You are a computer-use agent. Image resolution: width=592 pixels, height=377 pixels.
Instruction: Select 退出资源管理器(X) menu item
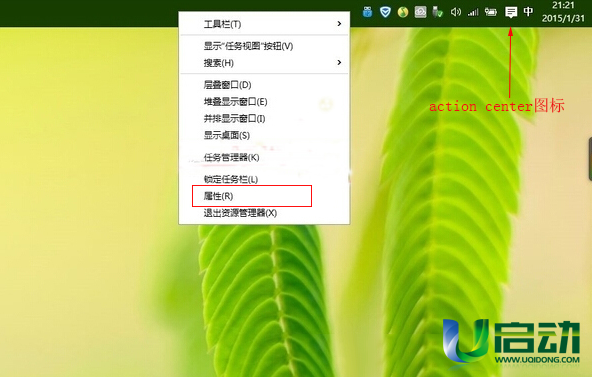(264, 213)
